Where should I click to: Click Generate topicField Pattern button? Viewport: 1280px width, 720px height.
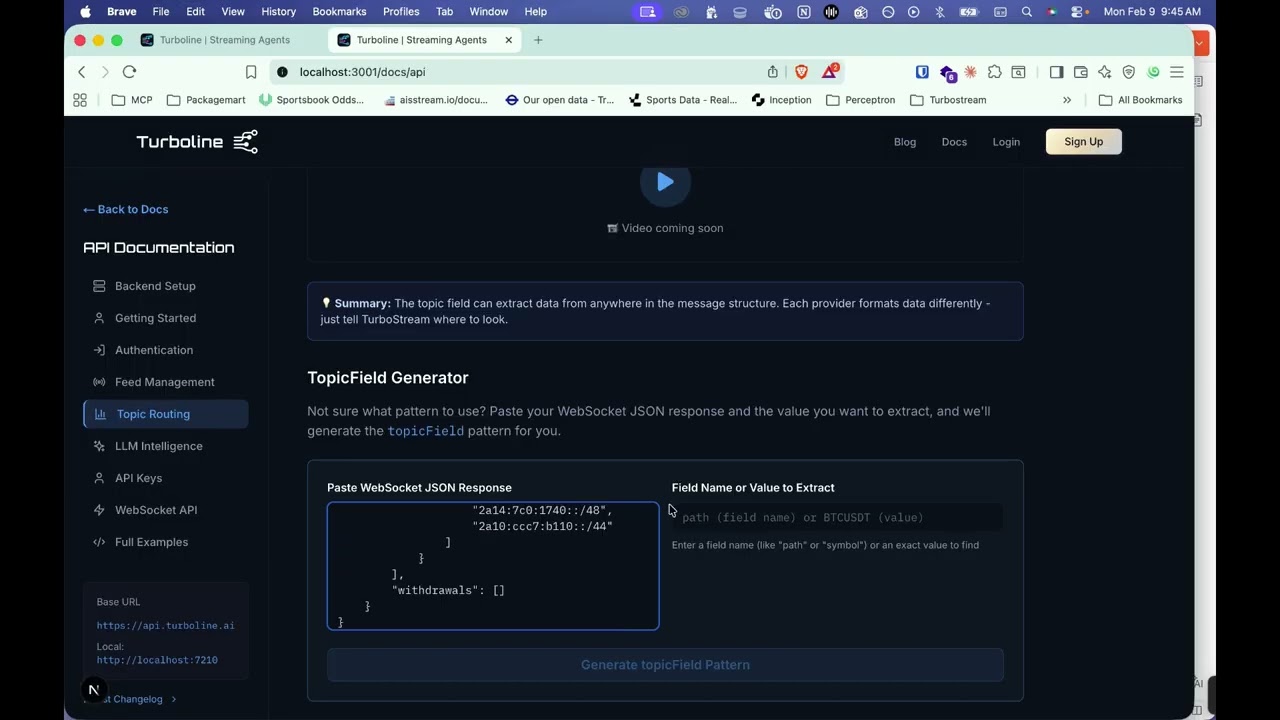point(665,665)
